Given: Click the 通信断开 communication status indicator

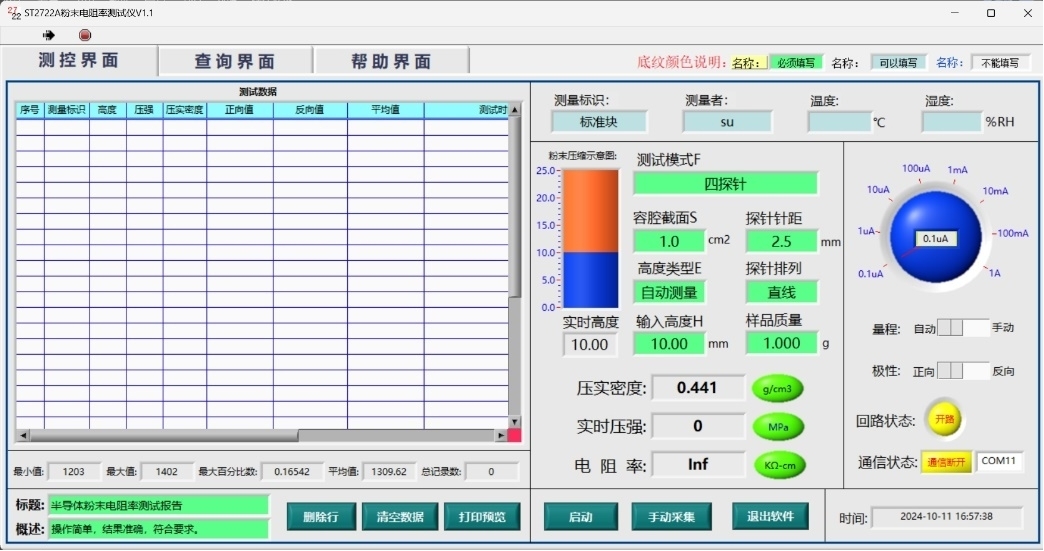Looking at the screenshot, I should [946, 462].
